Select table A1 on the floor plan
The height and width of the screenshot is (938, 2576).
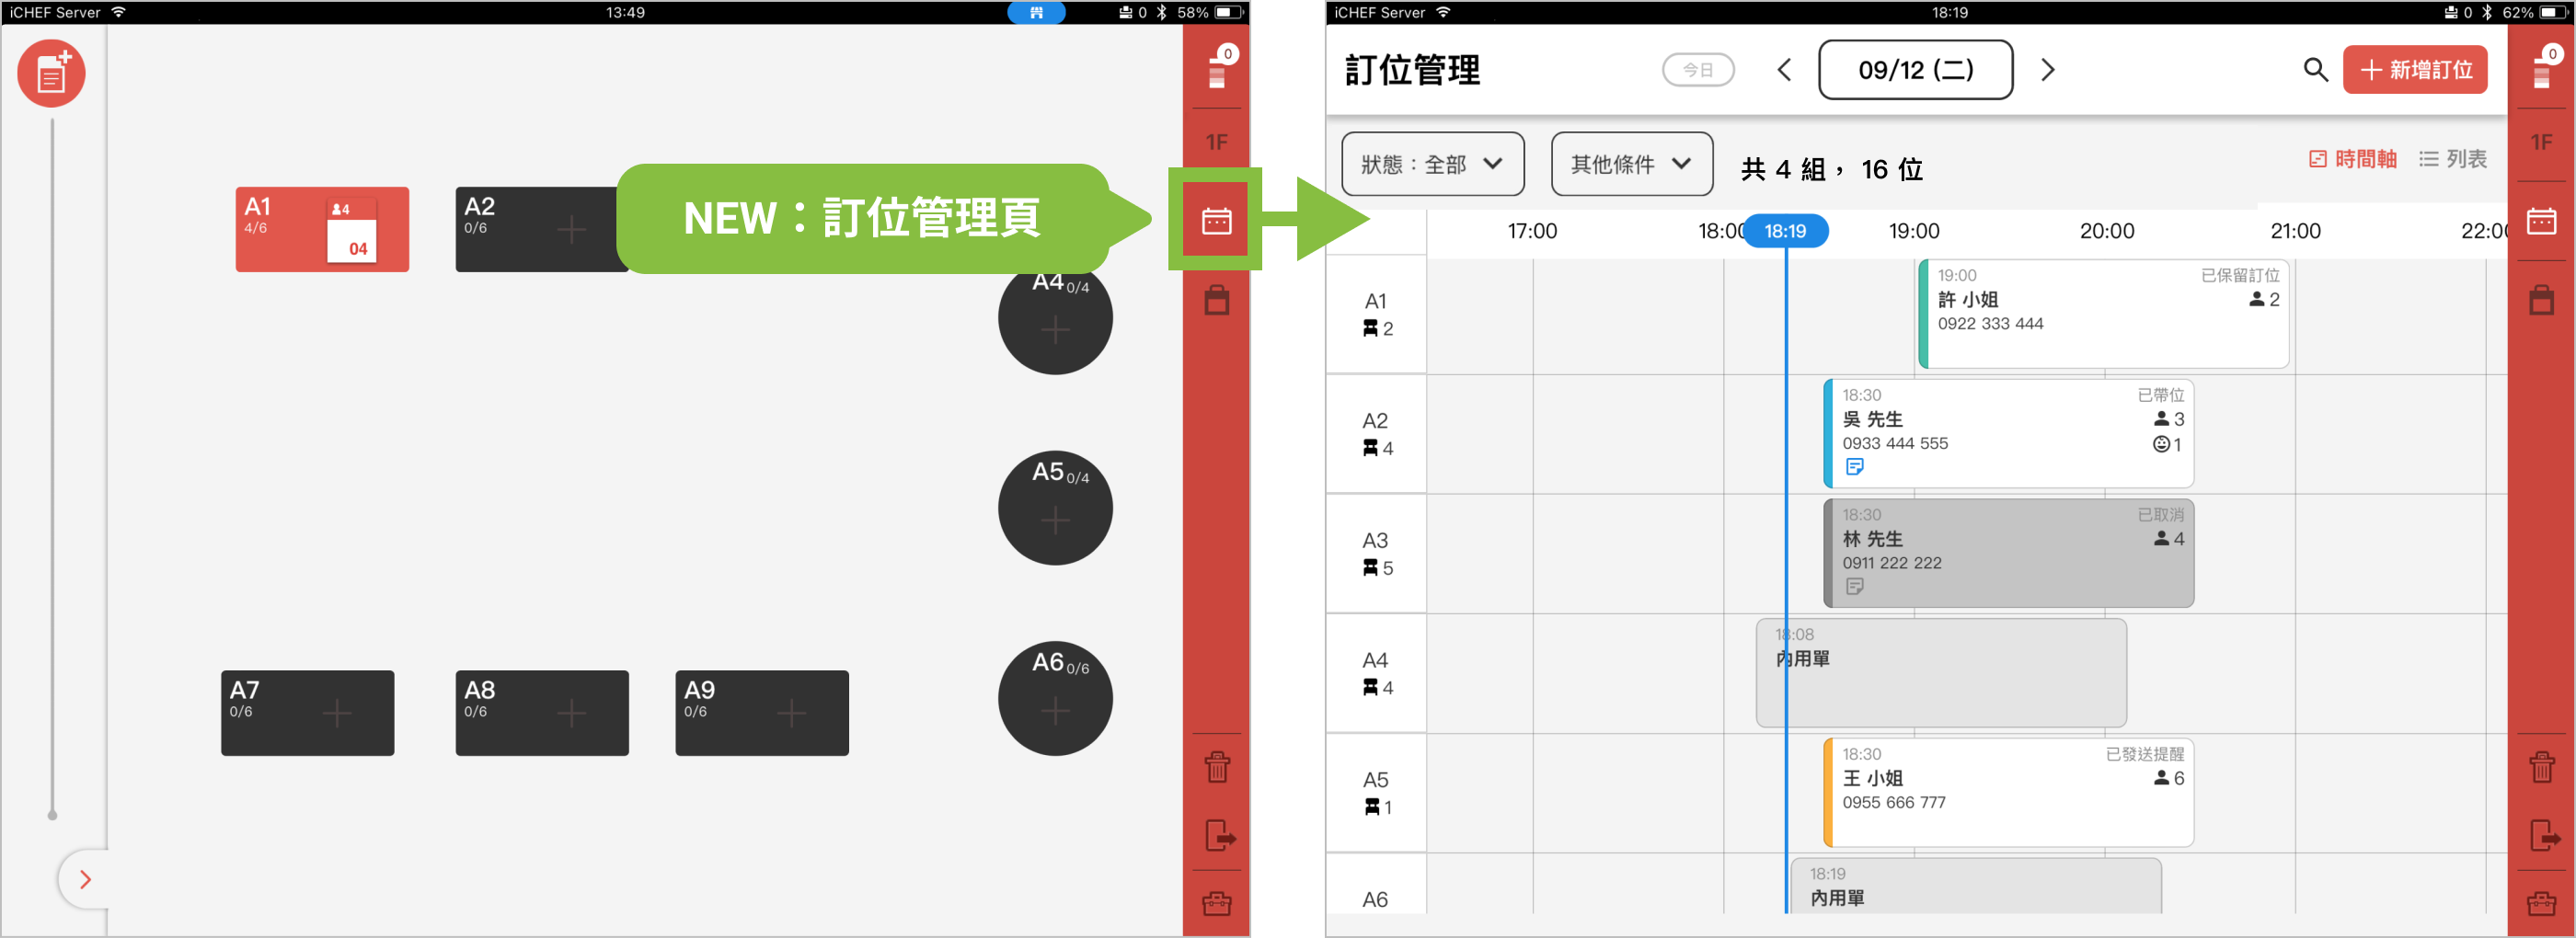click(x=321, y=229)
